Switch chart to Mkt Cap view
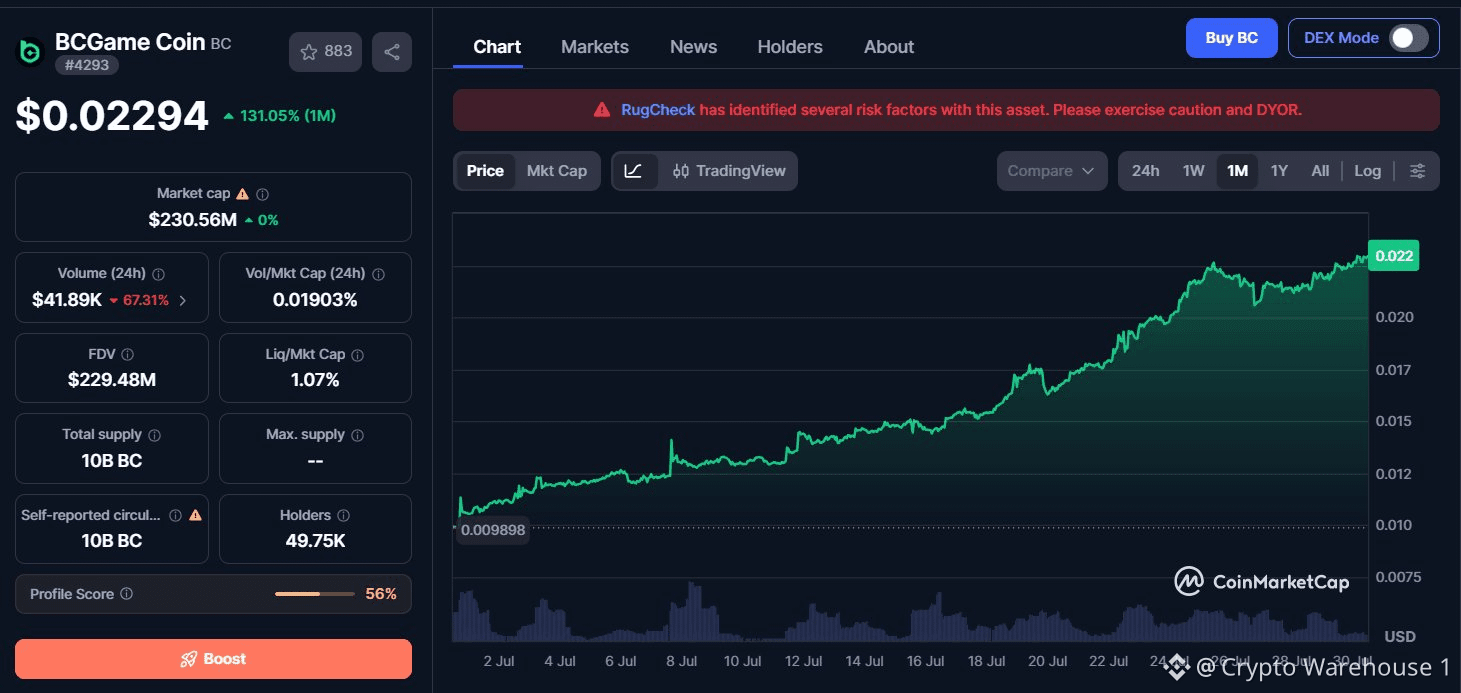This screenshot has height=693, width=1461. 557,171
